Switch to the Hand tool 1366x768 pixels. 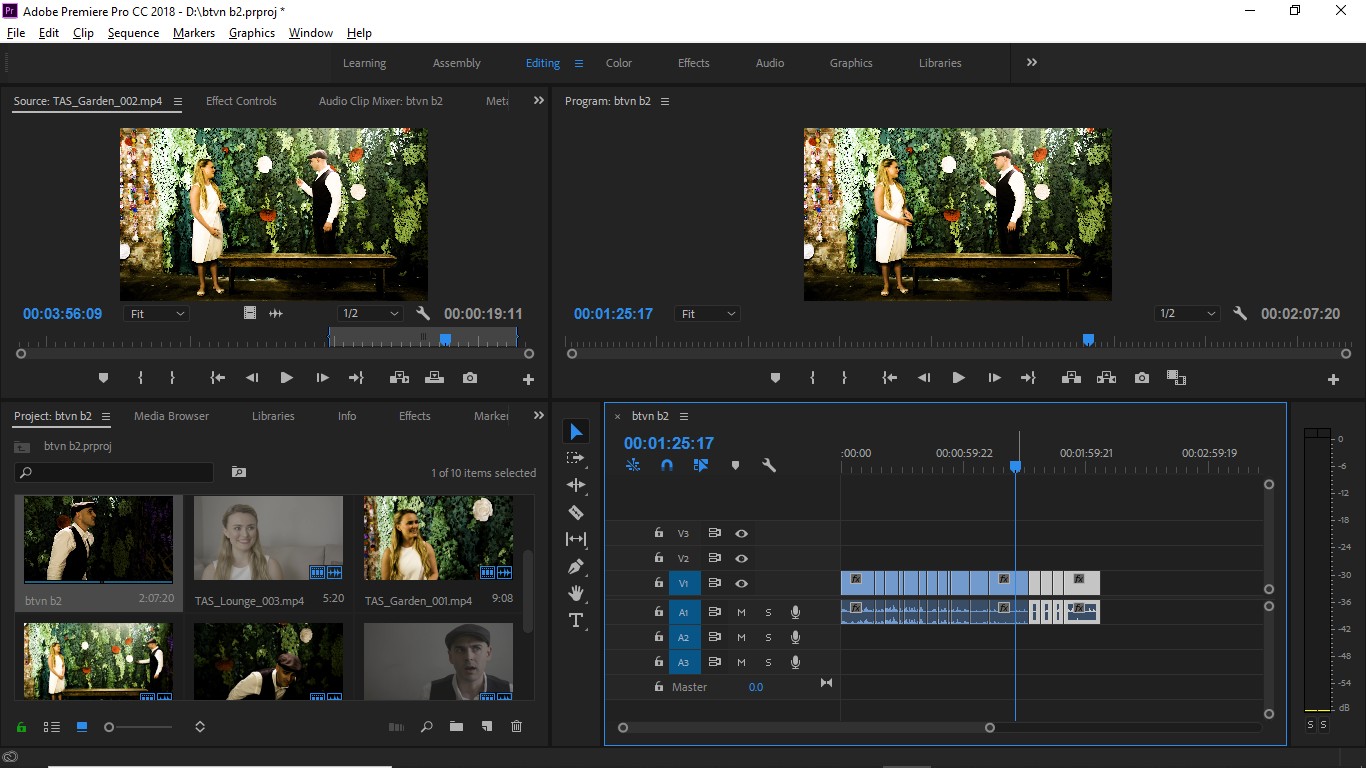point(576,593)
